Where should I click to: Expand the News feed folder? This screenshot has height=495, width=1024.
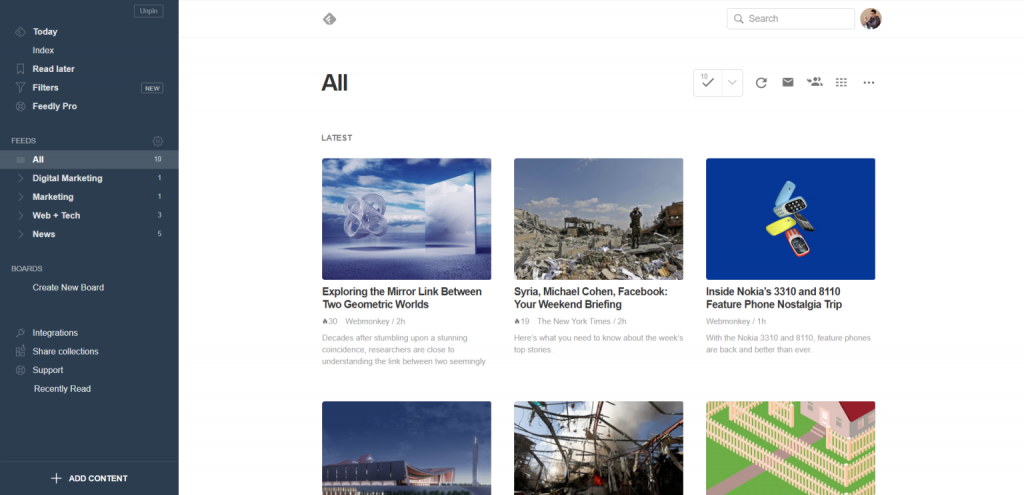[22, 234]
